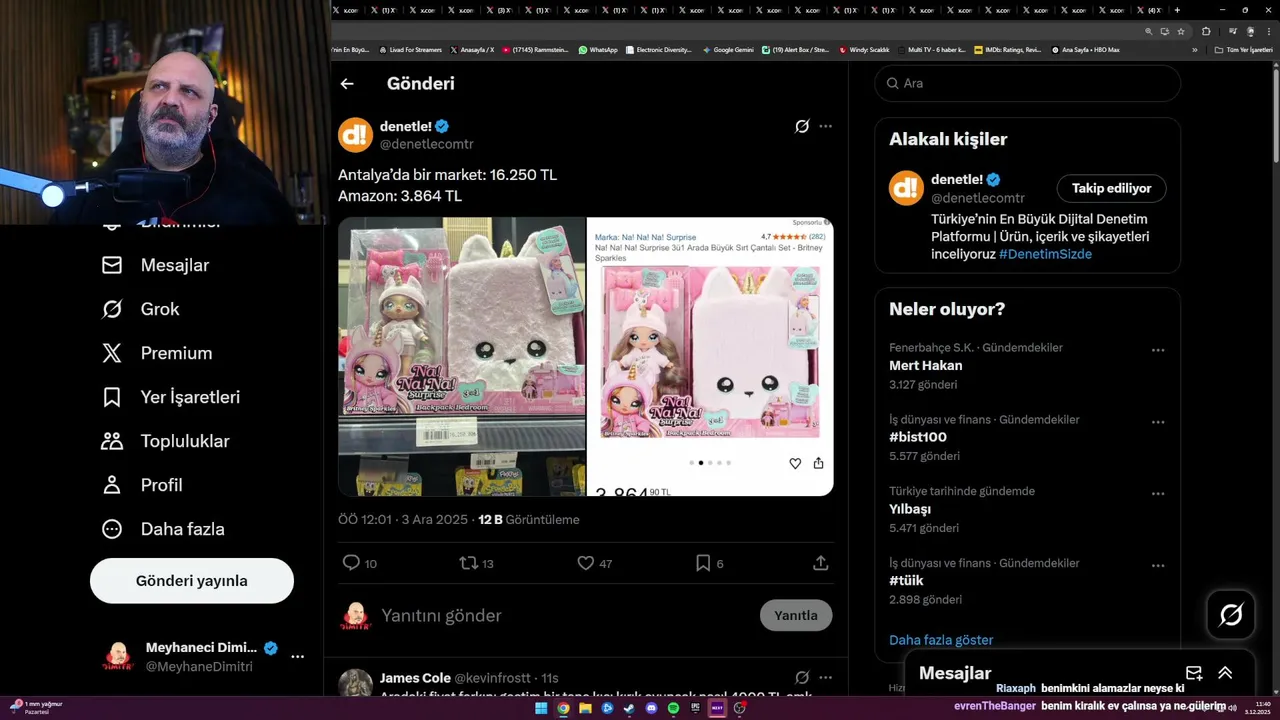The image size is (1280, 720).
Task: Open more options for #tüik trend
Action: [1158, 566]
